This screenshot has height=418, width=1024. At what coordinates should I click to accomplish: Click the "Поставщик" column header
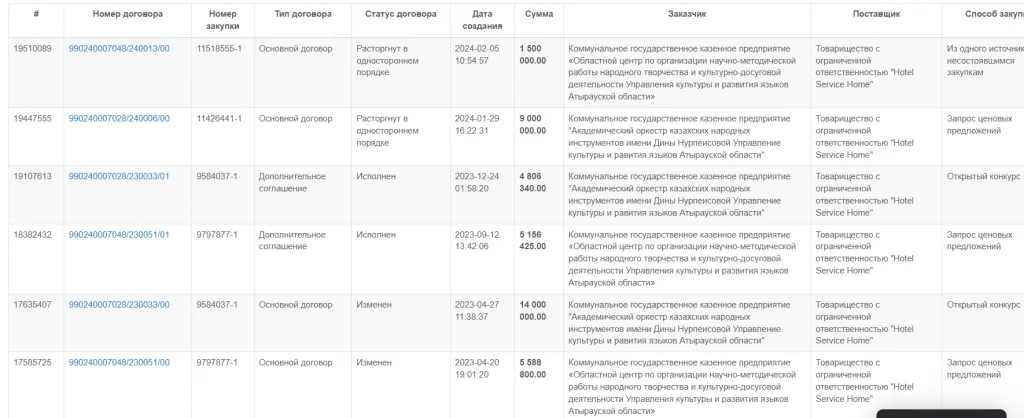876,16
